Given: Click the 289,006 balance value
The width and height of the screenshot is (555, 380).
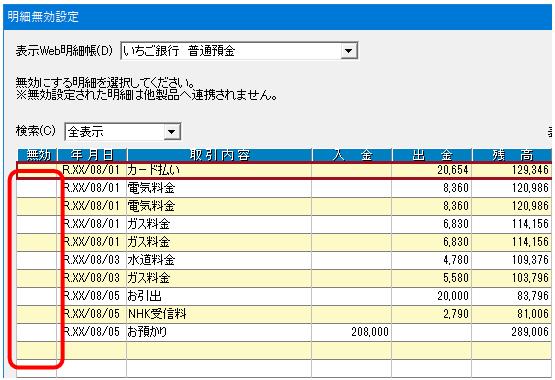Looking at the screenshot, I should point(530,332).
